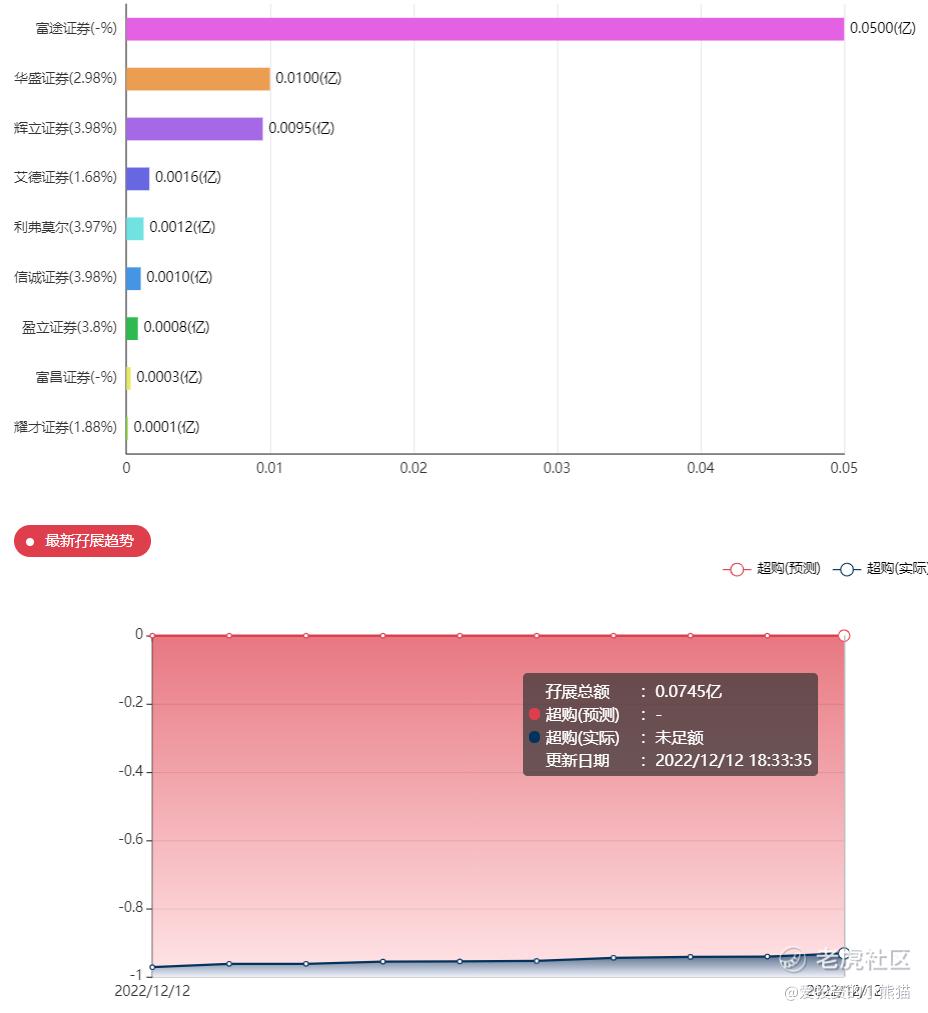Click the 利弗莫尔 cyan bar
The height and width of the screenshot is (1013, 928).
[x=135, y=228]
